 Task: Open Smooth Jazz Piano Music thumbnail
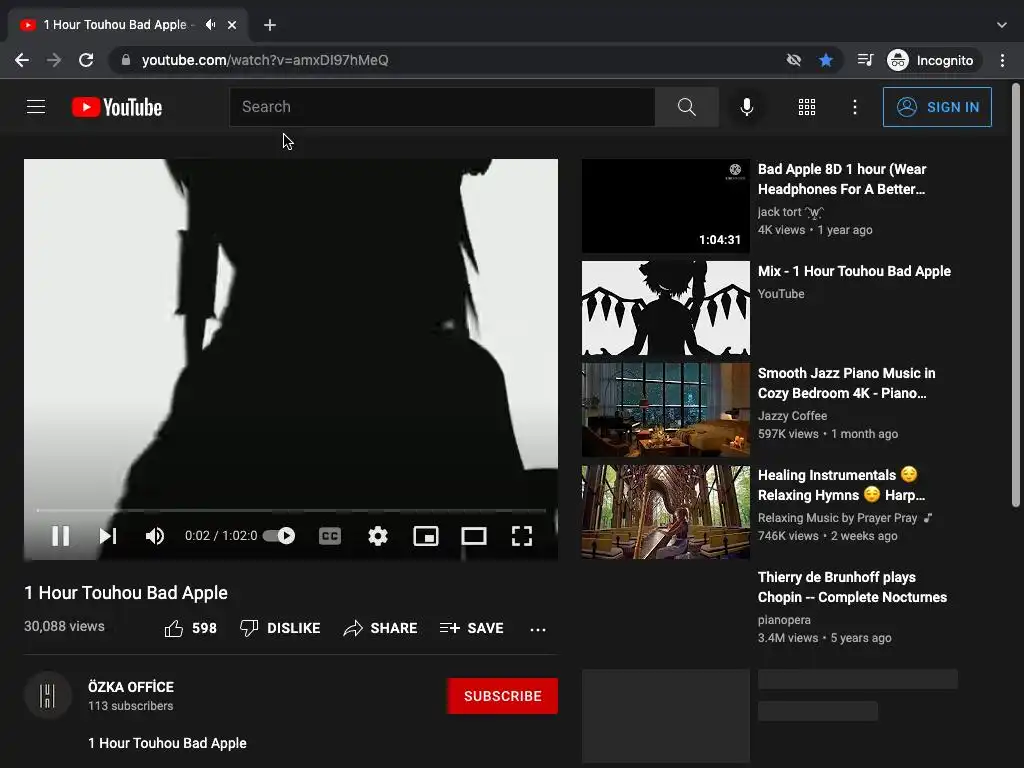point(665,410)
